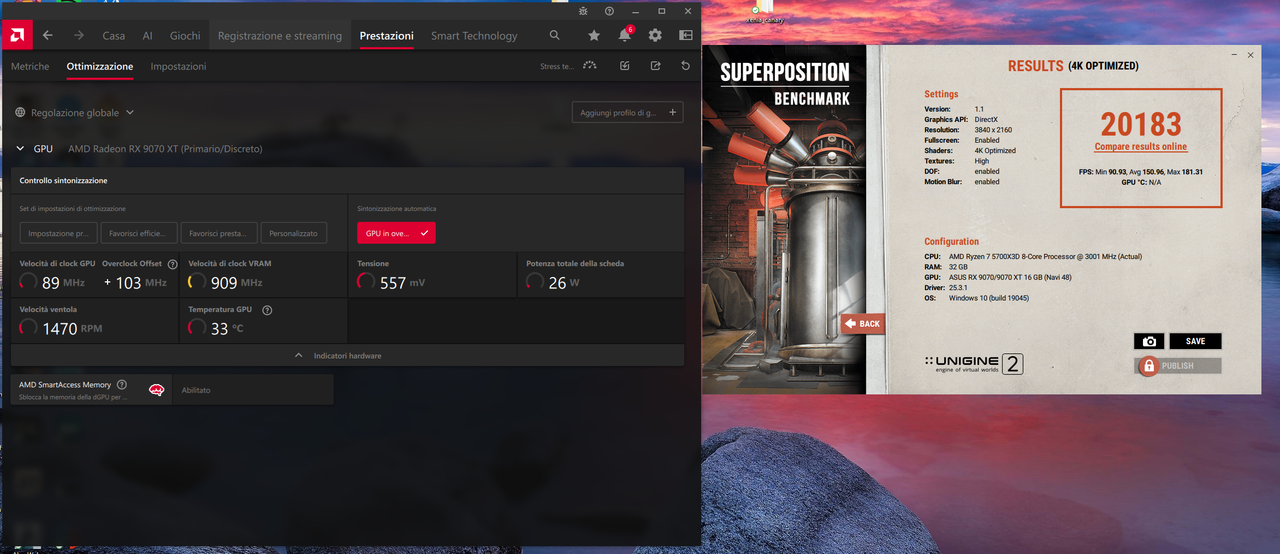Click the Controllo sintonizzazione header
This screenshot has width=1280, height=554.
[63, 181]
